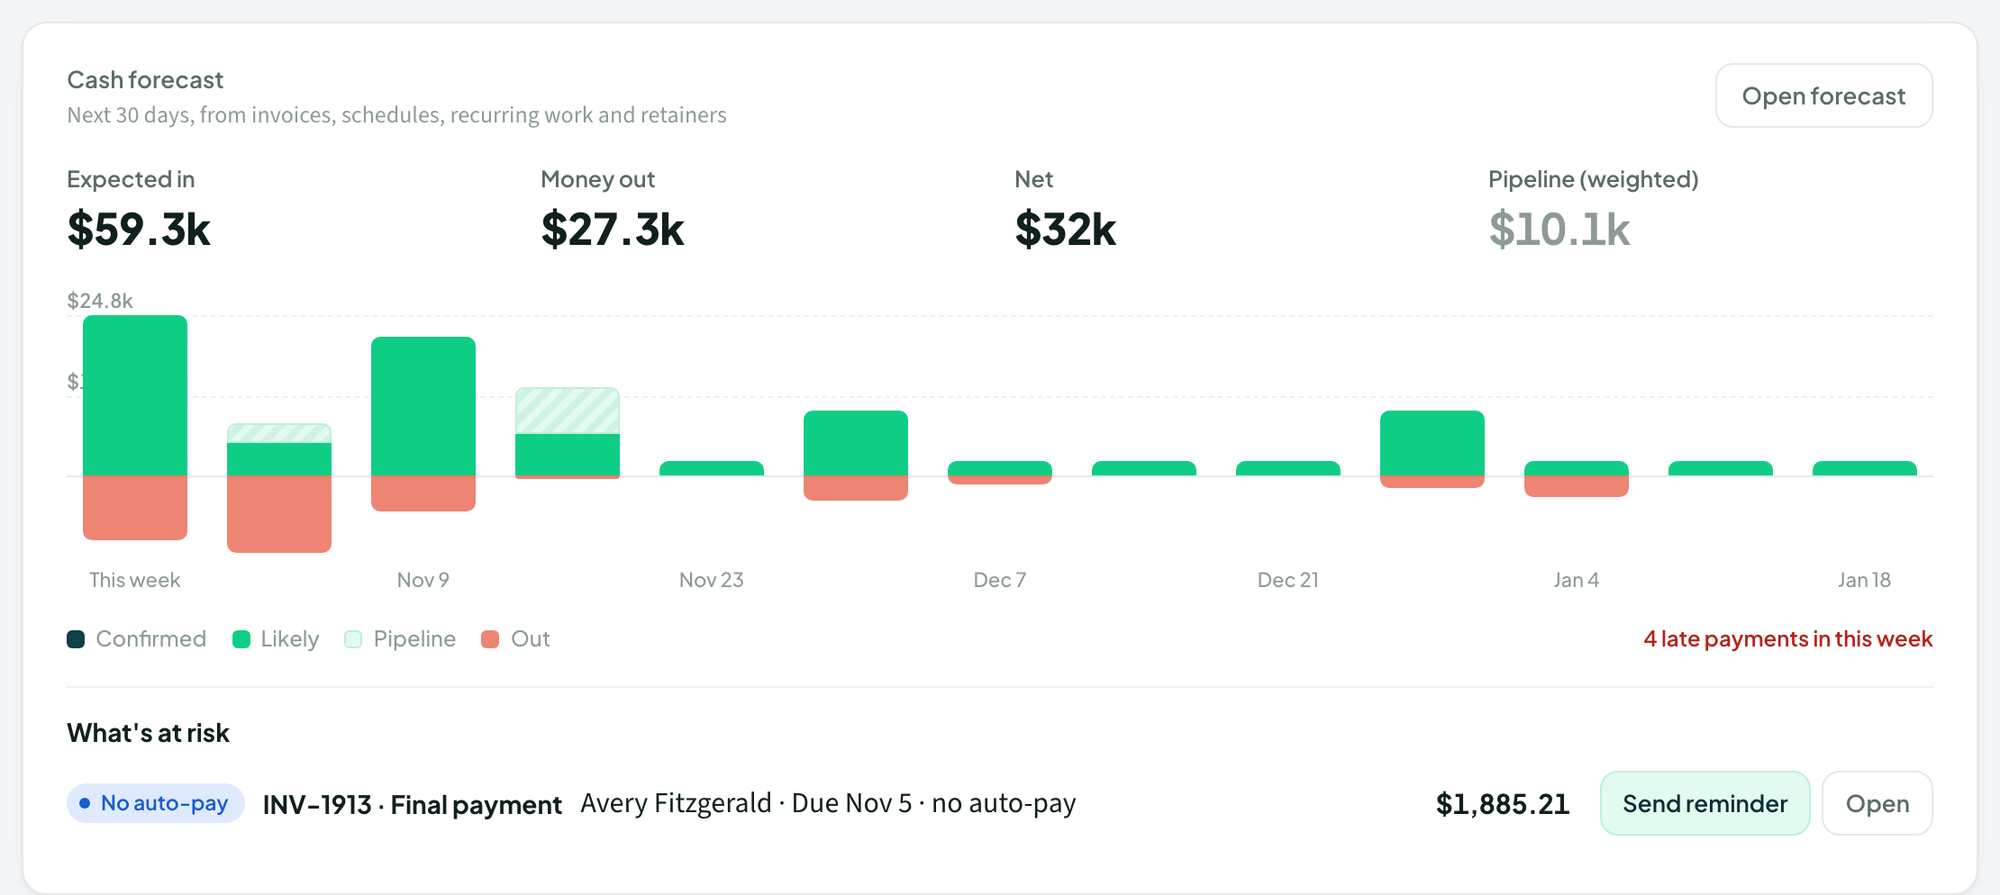2000x895 pixels.
Task: Click the Open button for INV-1913
Action: click(1877, 803)
